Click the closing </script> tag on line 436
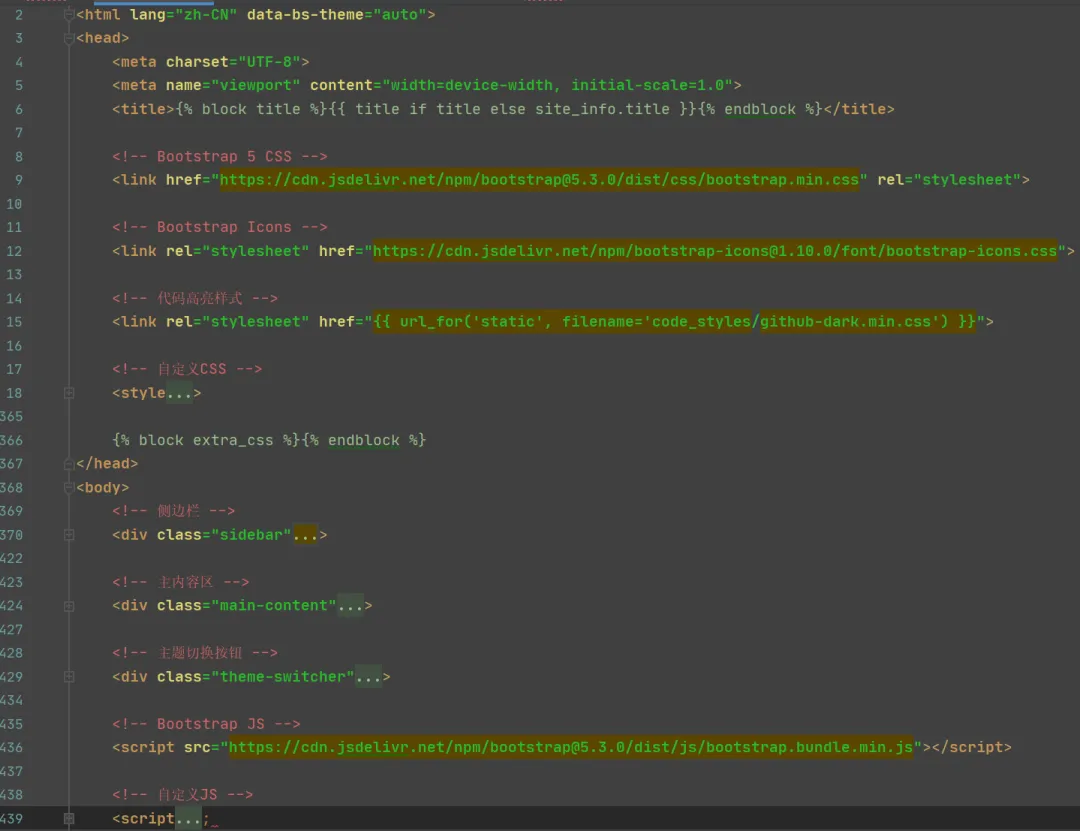Screen dimensions: 1080x831 point(971,748)
